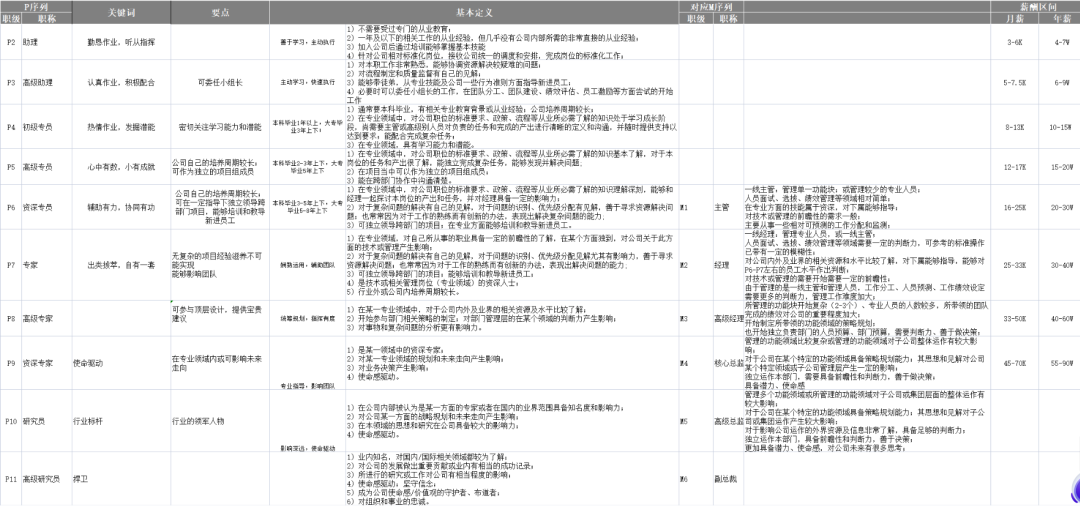The image size is (1080, 515).
Task: Click the 'M5' management grade cell
Action: pos(696,421)
